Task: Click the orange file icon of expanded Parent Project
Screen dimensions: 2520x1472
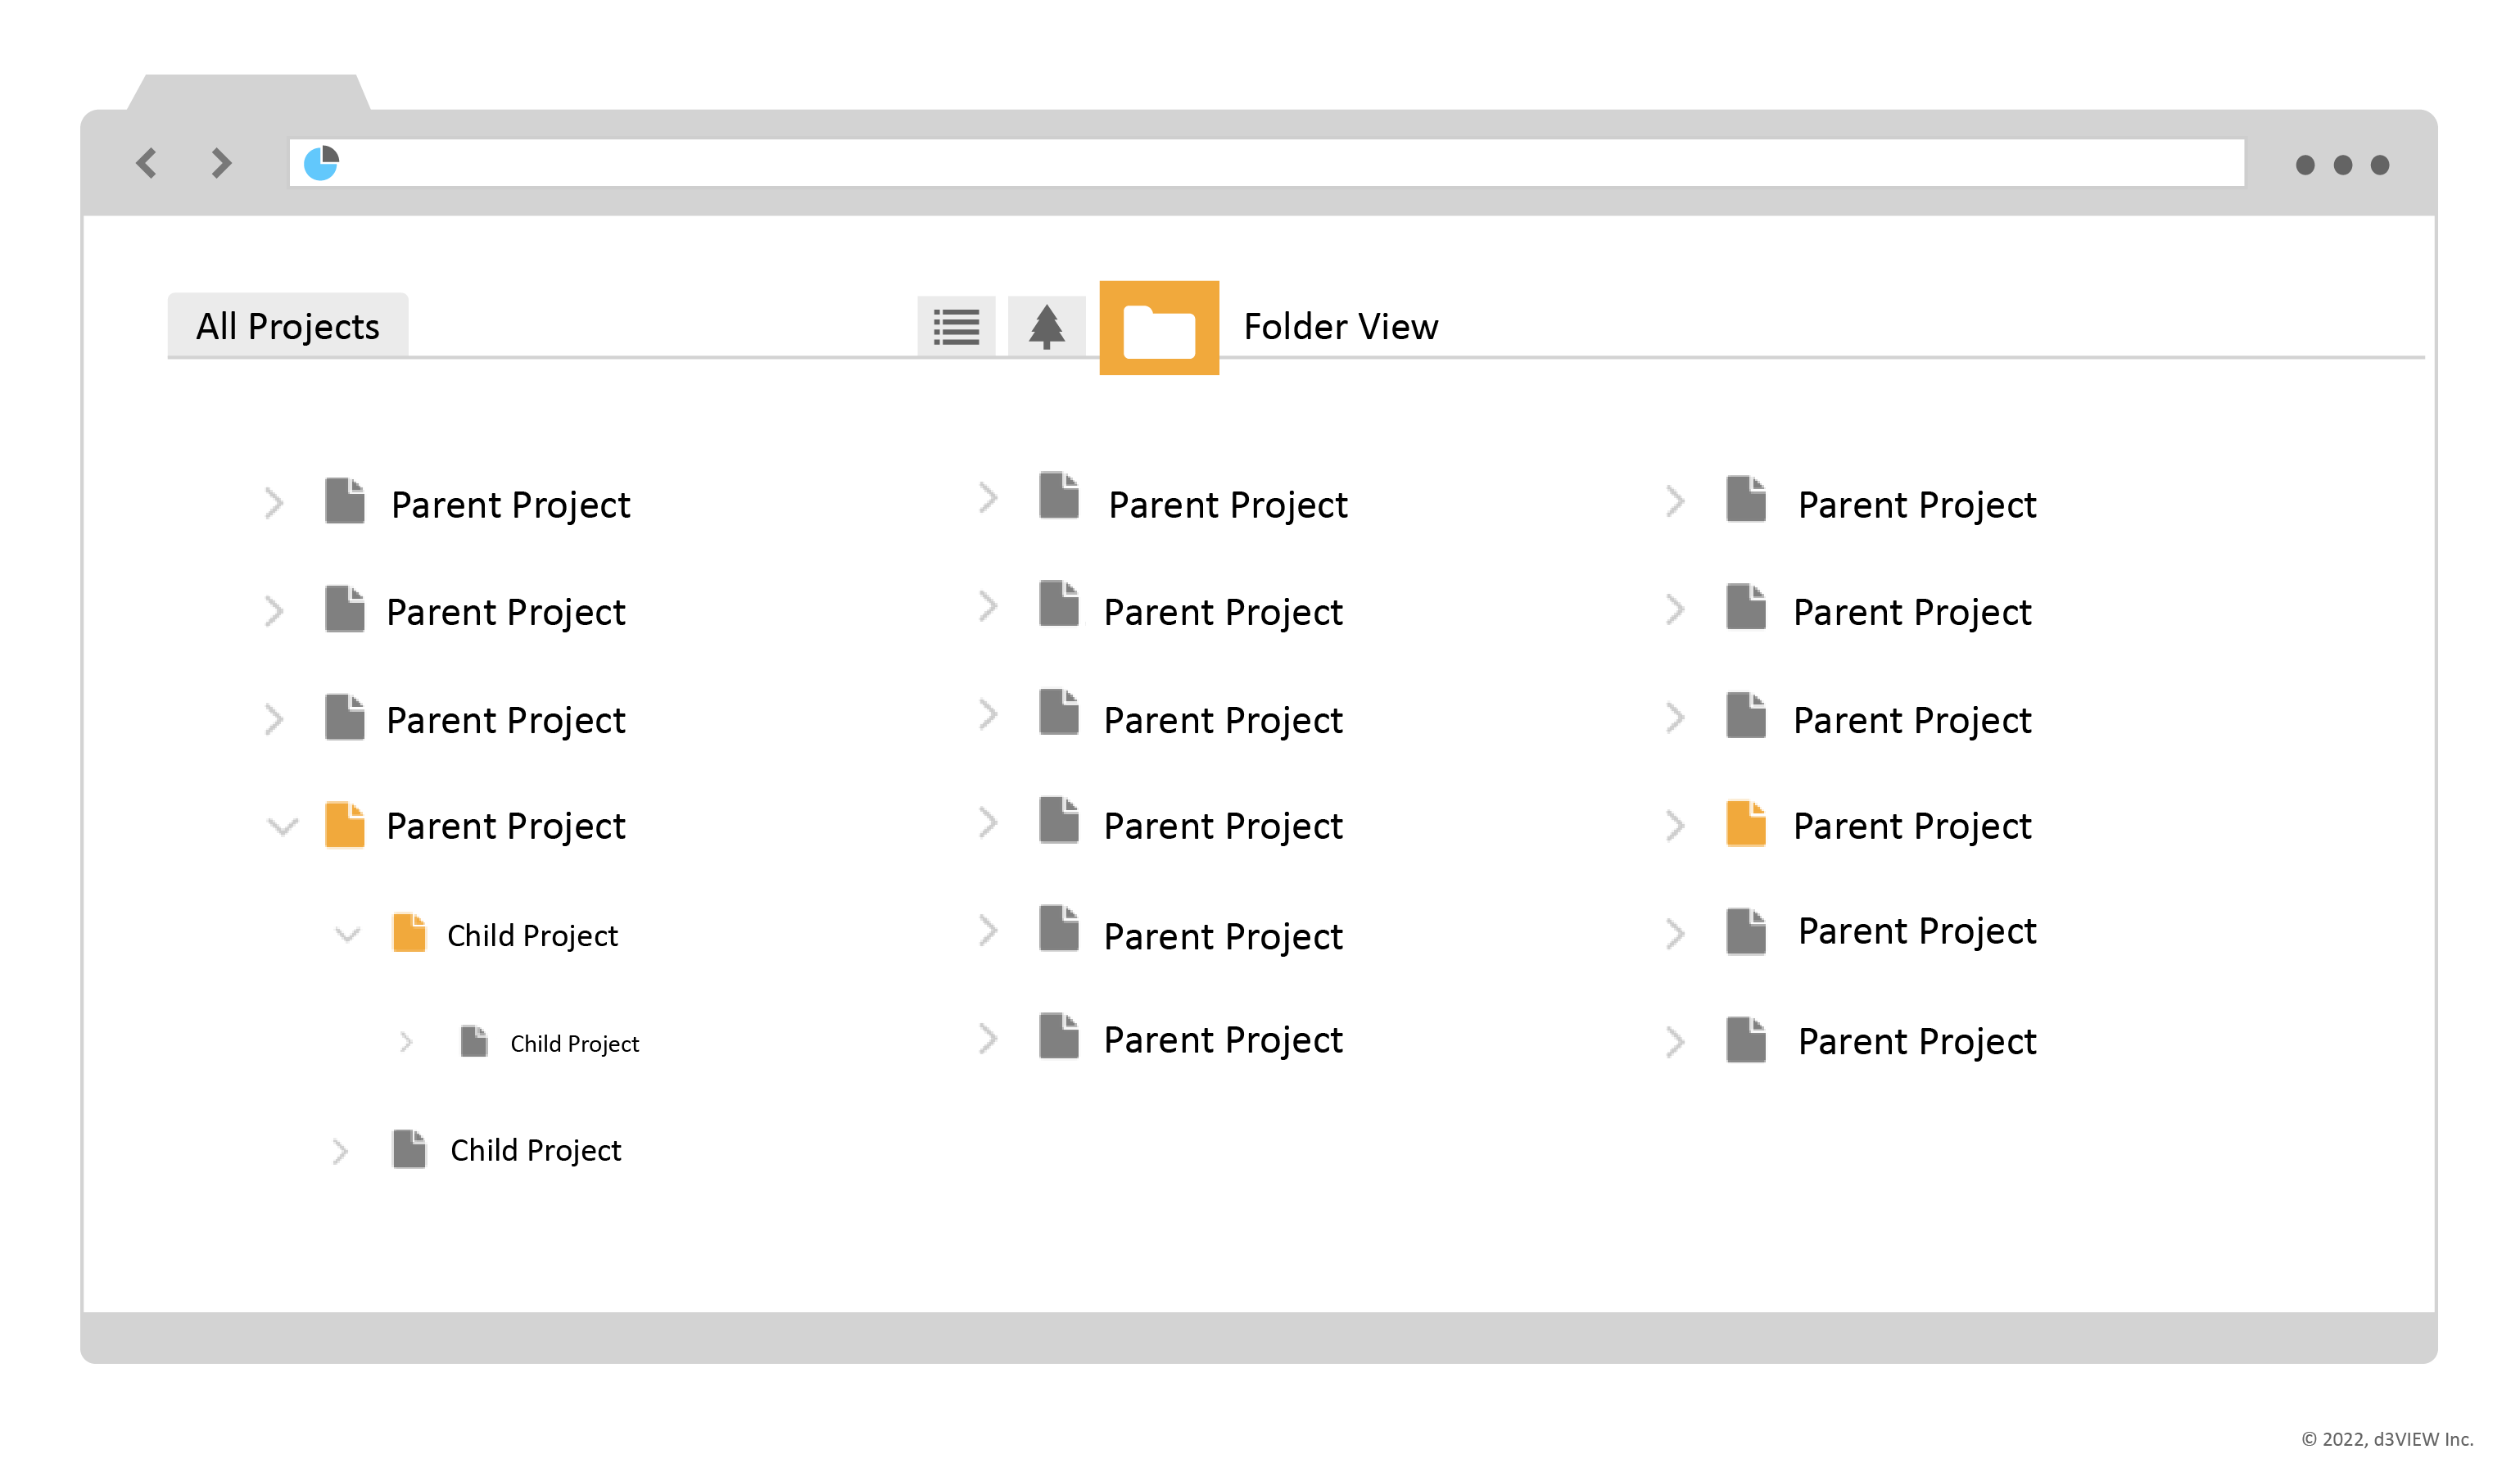Action: click(x=345, y=825)
